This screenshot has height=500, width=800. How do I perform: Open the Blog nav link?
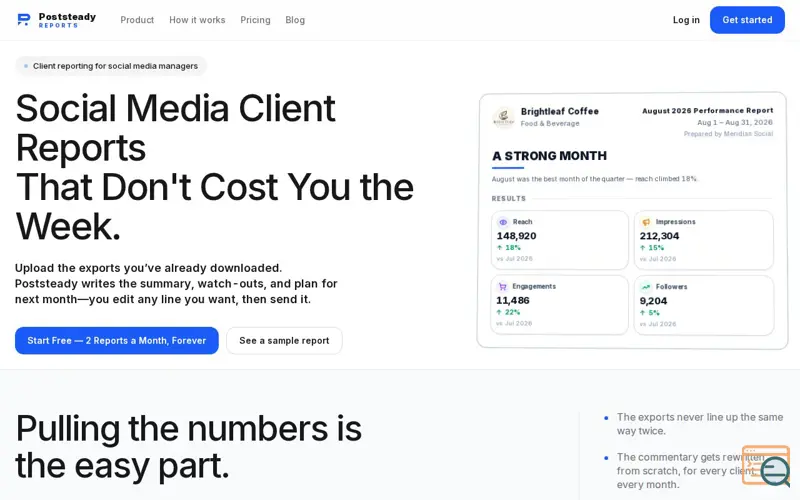tap(295, 20)
